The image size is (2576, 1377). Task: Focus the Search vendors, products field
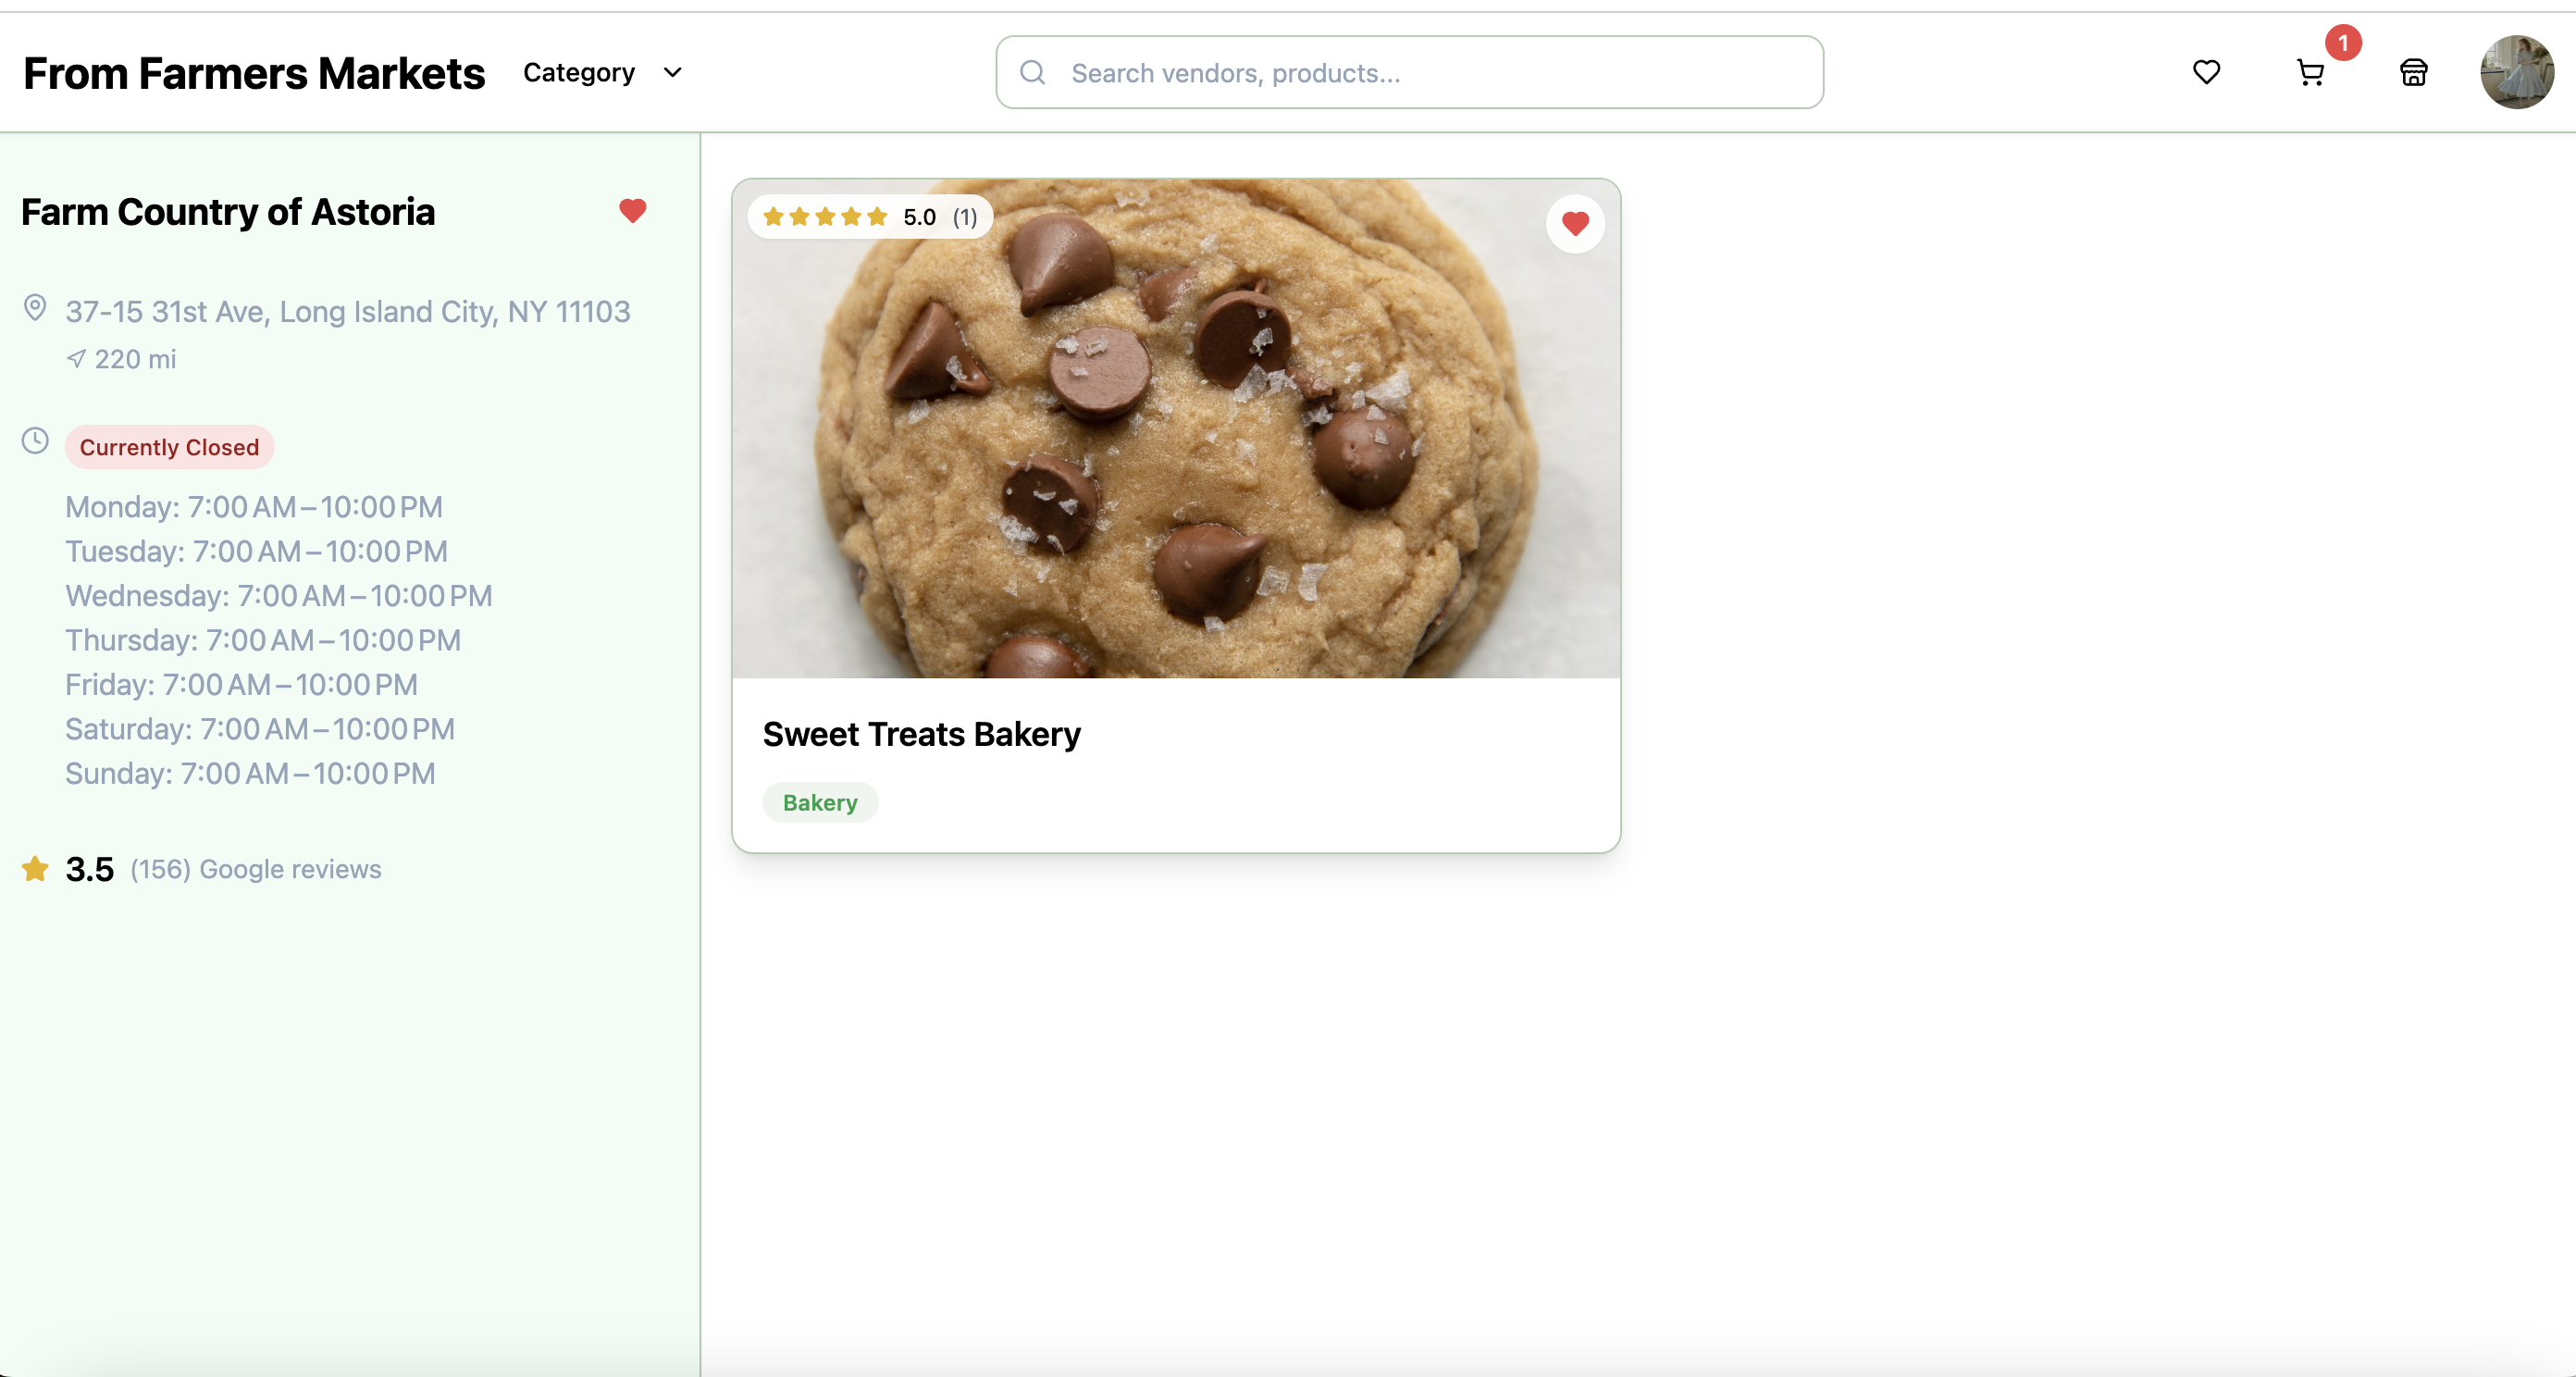[x=1430, y=73]
